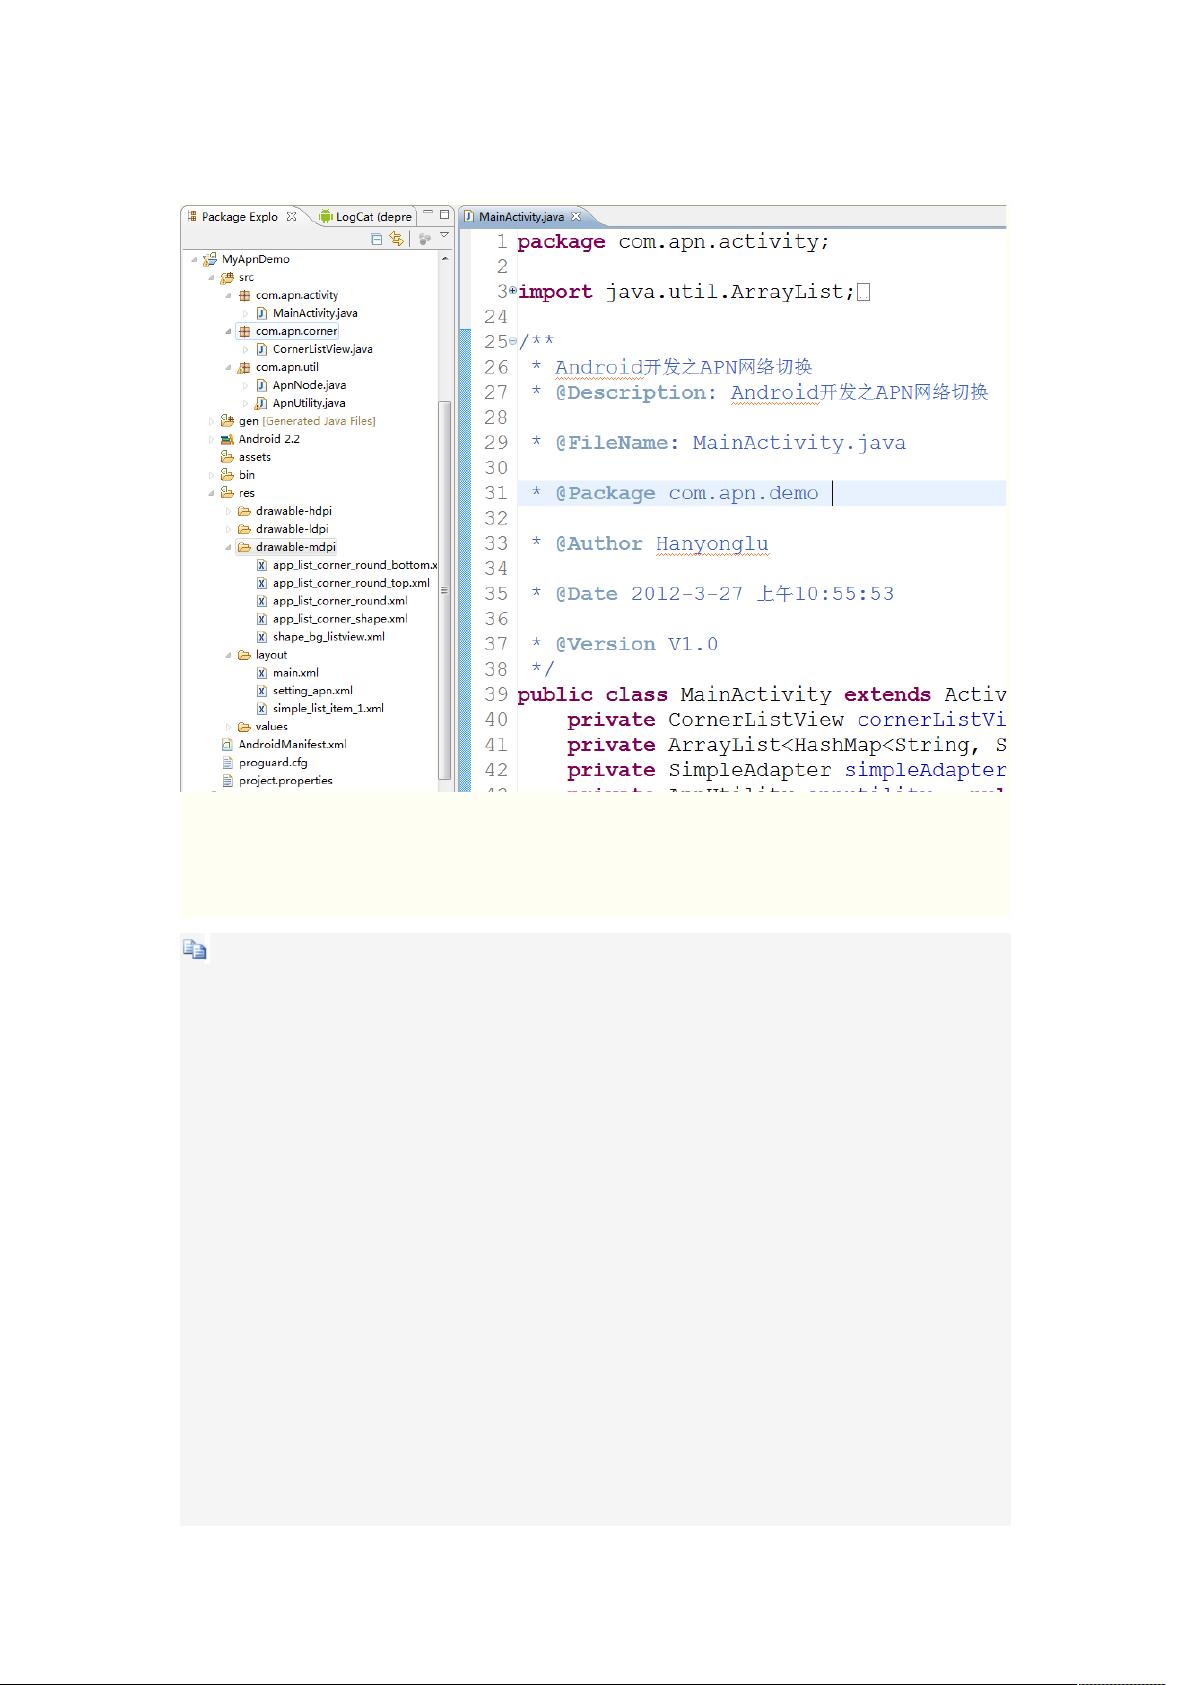This screenshot has height=1685, width=1192.
Task: Click the com.apn.corner package icon
Action: coord(244,331)
